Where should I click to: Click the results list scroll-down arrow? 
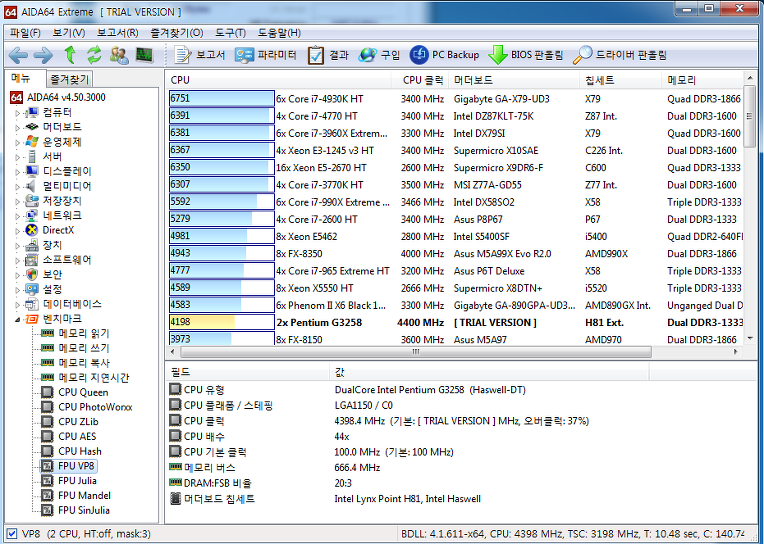click(x=749, y=338)
